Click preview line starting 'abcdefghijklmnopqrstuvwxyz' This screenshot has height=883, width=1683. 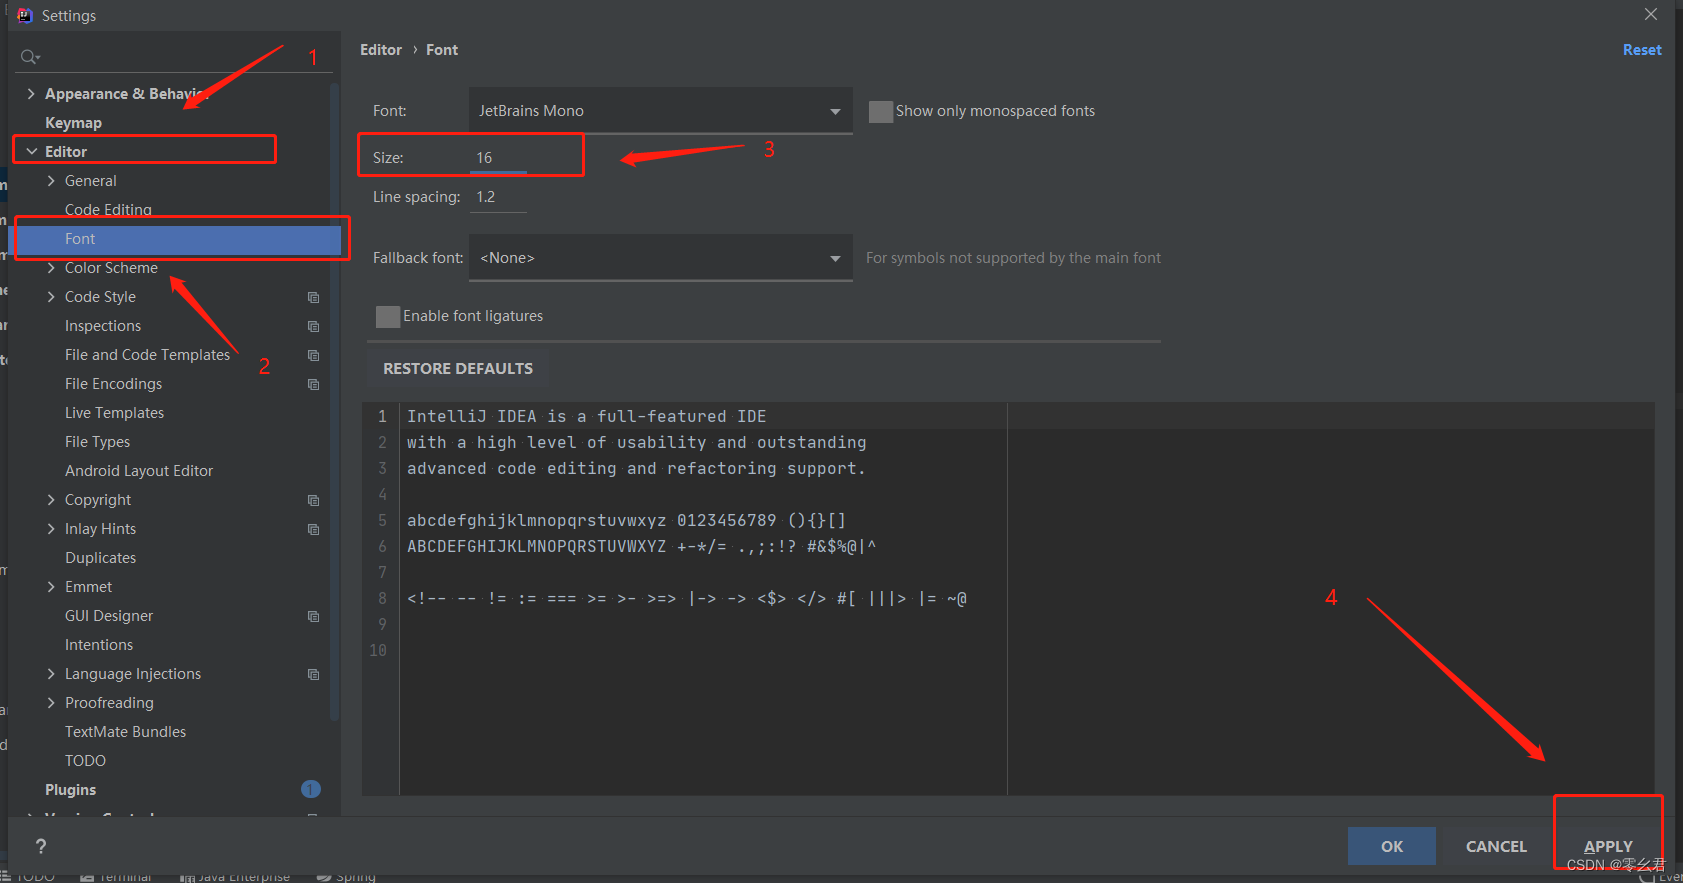coord(626,520)
